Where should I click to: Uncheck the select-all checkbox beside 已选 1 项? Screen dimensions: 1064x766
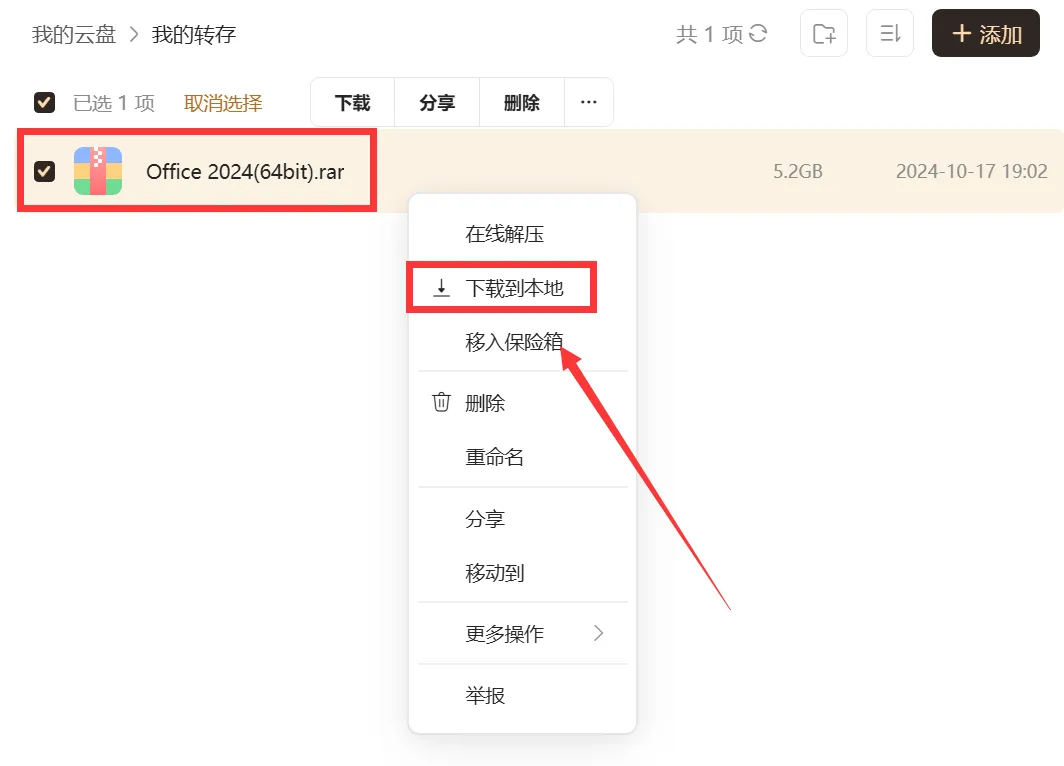pos(44,102)
